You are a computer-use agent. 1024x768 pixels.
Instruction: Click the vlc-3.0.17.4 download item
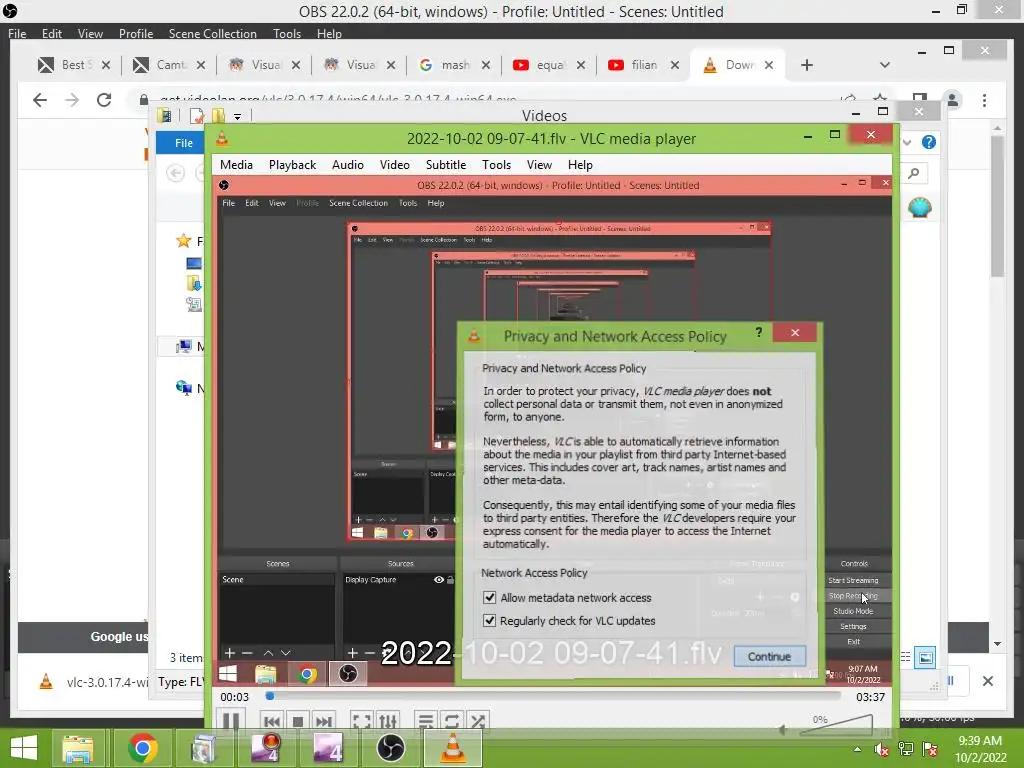point(95,682)
